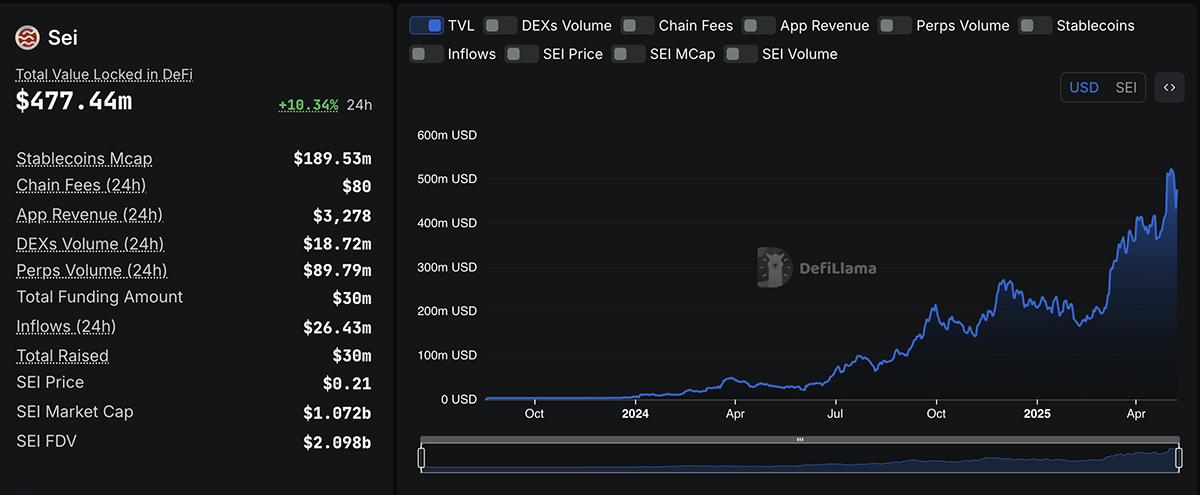
Task: Click the 600m USD axis label
Action: [x=446, y=135]
